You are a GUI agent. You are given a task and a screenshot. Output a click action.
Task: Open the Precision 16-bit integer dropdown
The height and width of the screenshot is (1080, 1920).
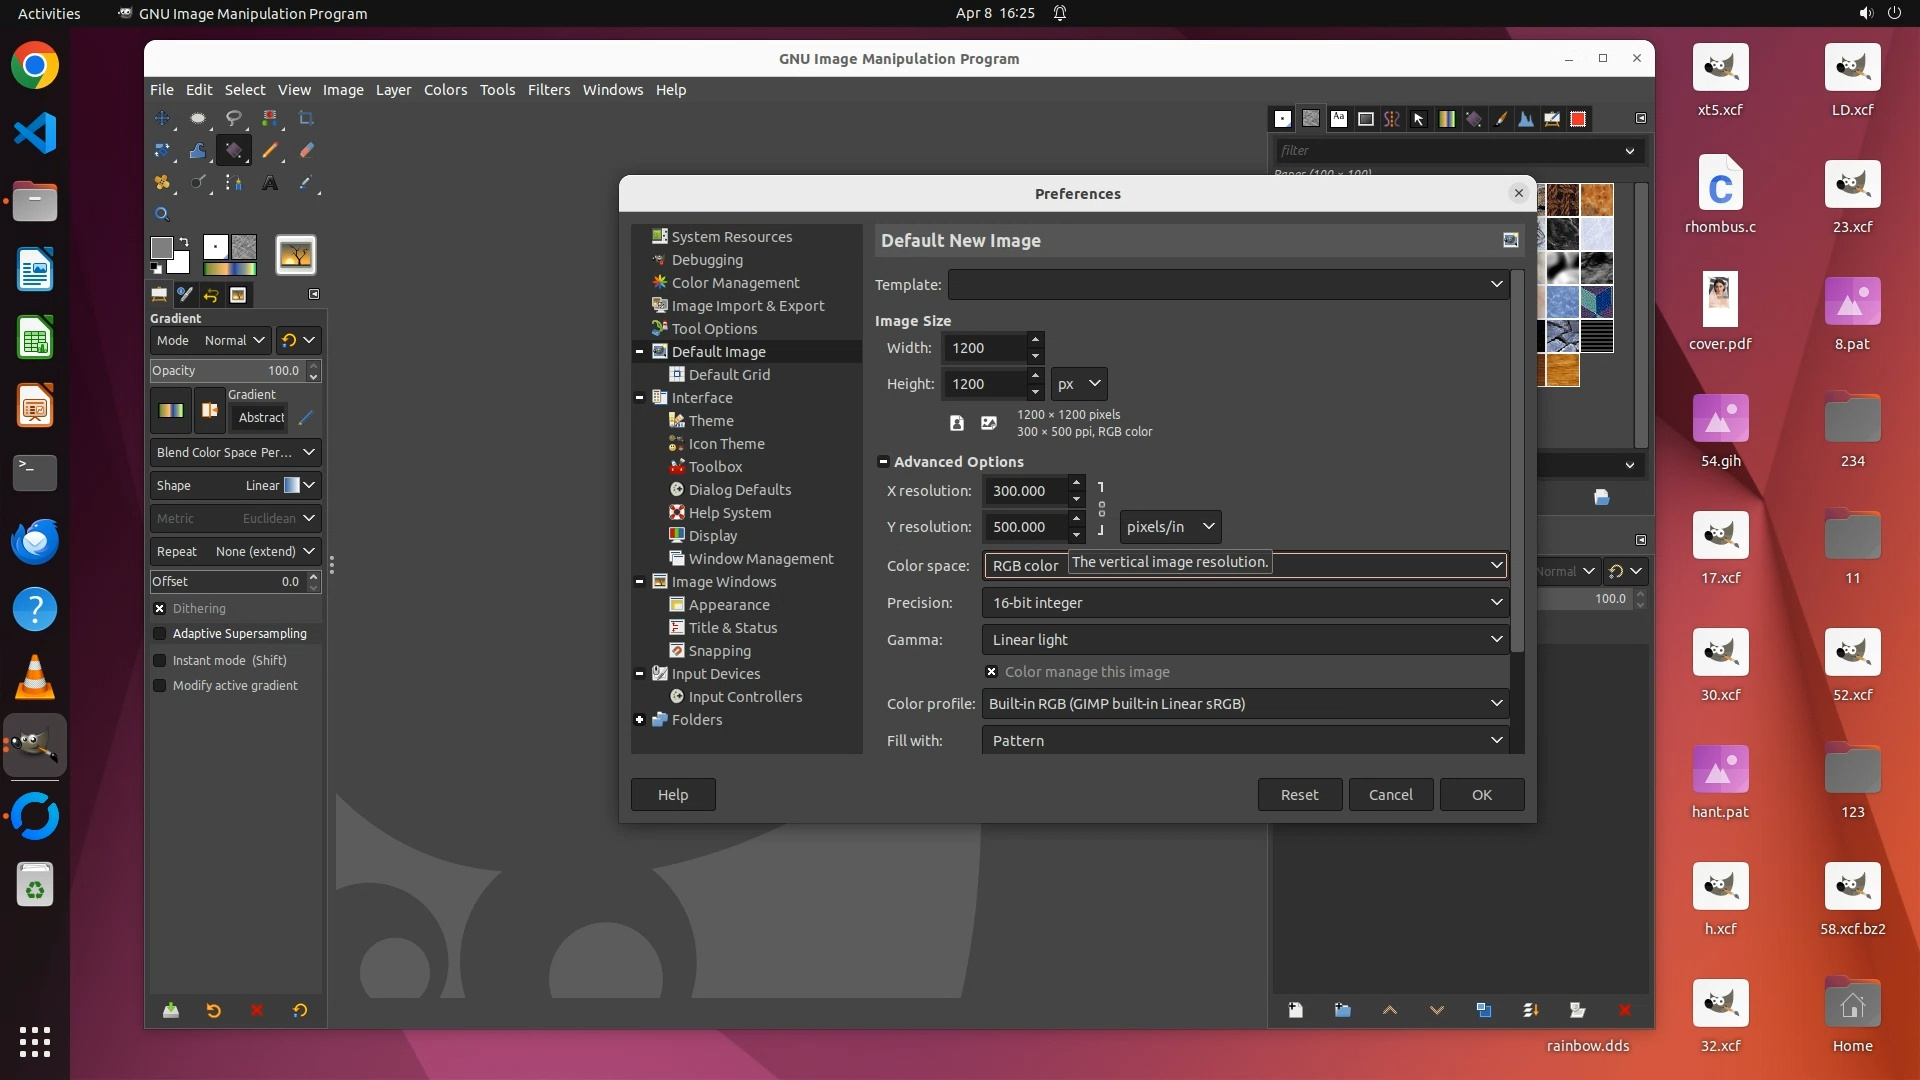[x=1244, y=603]
